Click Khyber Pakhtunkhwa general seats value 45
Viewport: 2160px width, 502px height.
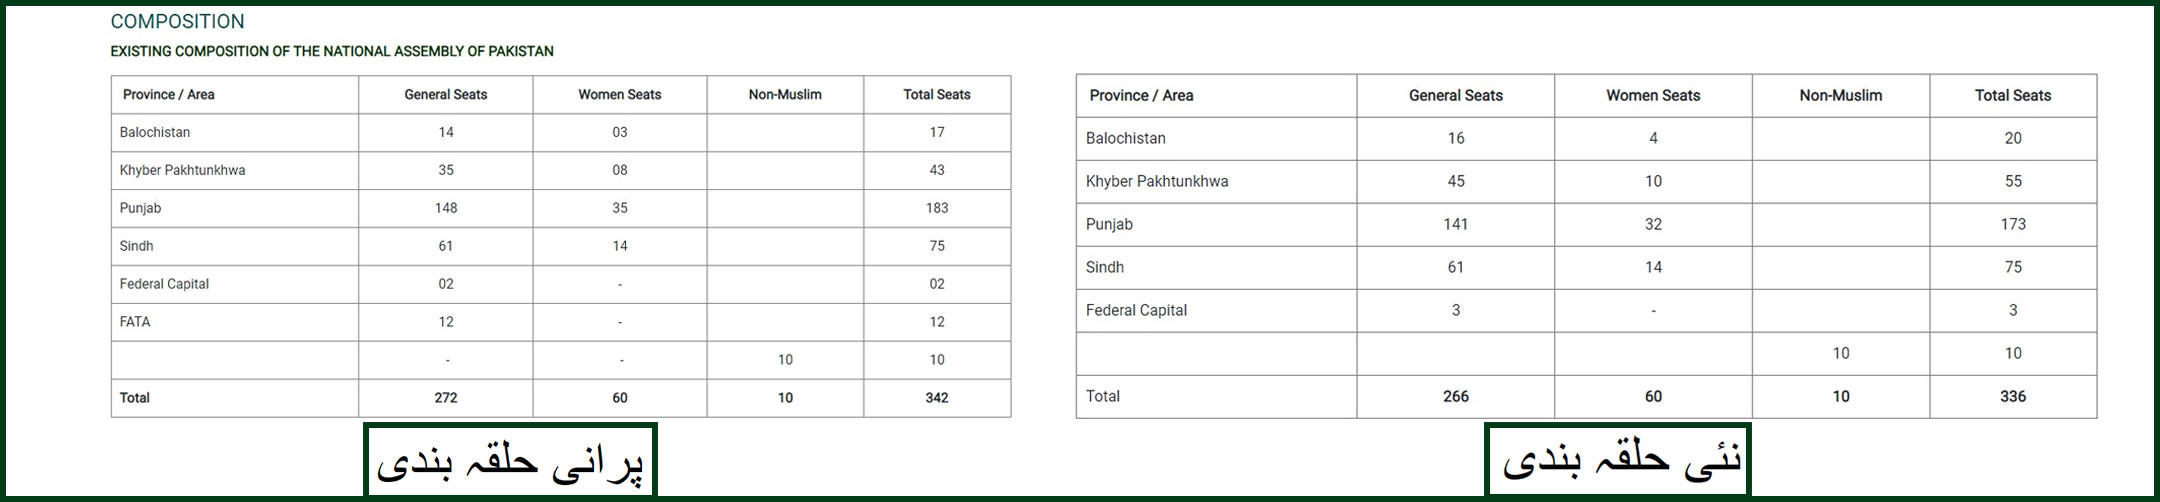[x=1456, y=181]
